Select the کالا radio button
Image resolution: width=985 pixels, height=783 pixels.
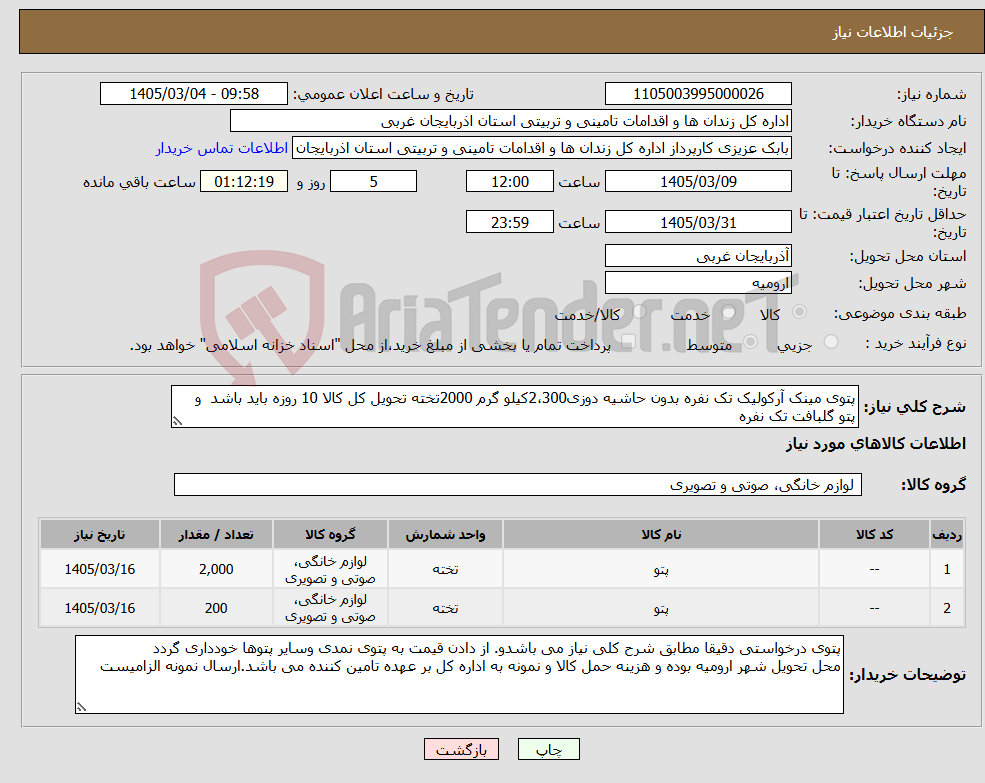[800, 312]
